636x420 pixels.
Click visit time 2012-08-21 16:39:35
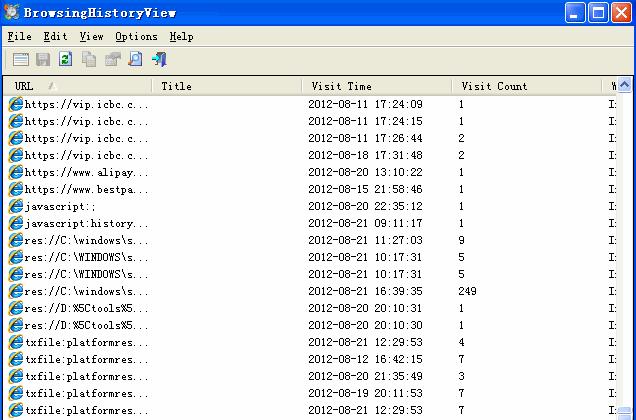(x=365, y=291)
